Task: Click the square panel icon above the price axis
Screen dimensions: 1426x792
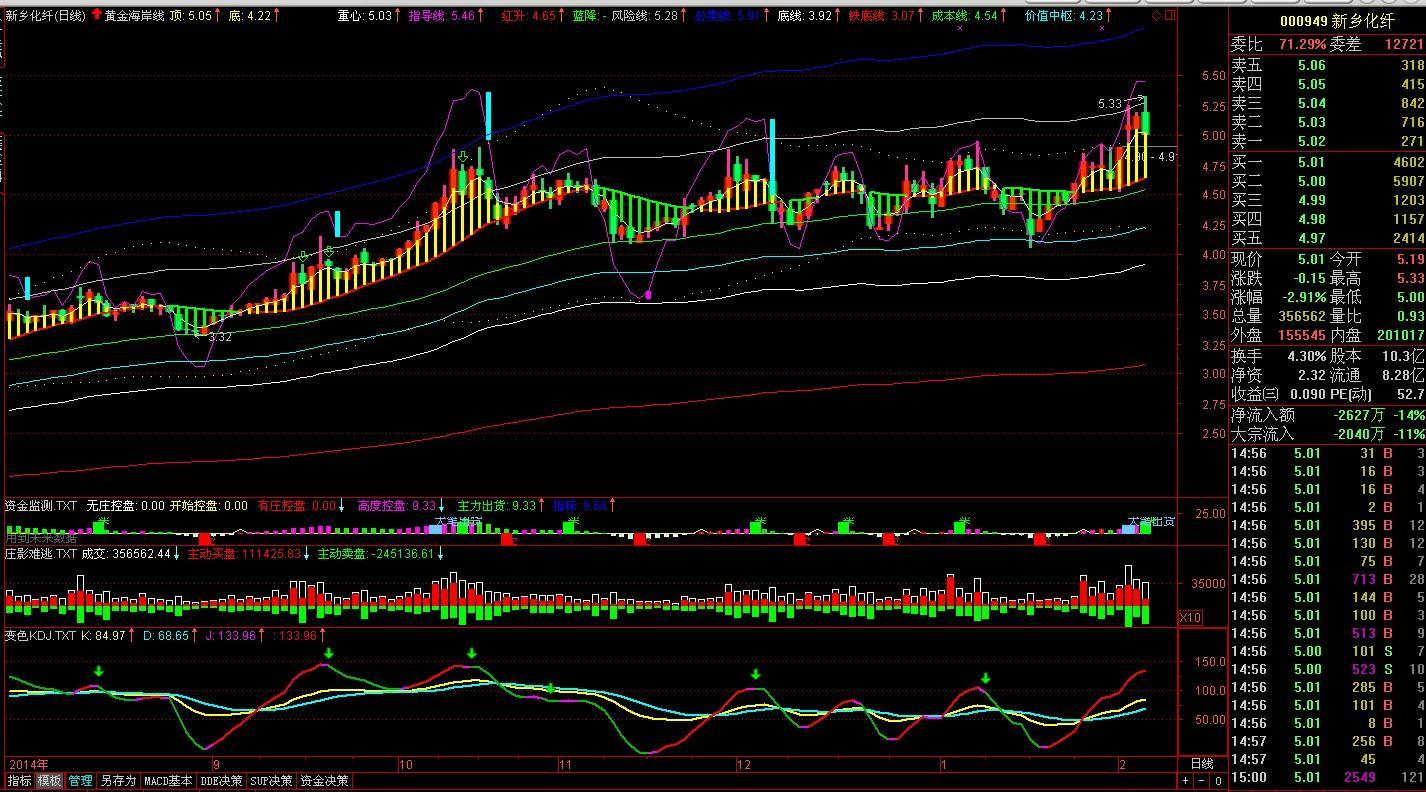Action: (x=1170, y=16)
